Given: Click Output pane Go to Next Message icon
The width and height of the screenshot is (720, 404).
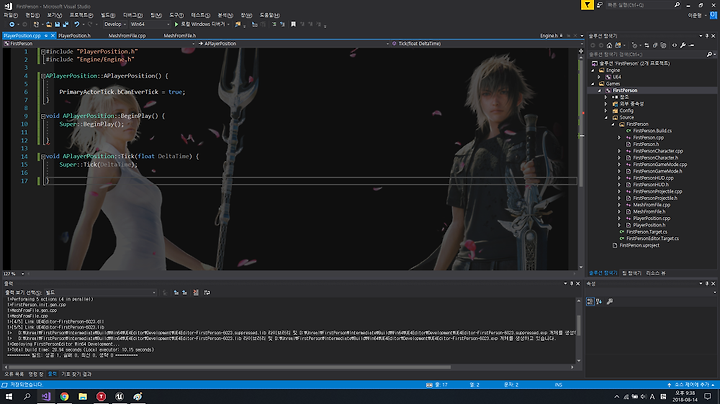Looking at the screenshot, I should (184, 292).
